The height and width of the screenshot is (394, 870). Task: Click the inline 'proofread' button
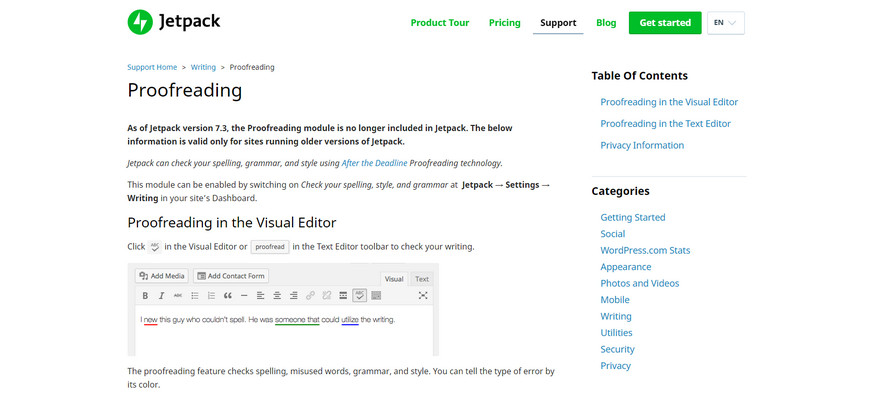(270, 247)
